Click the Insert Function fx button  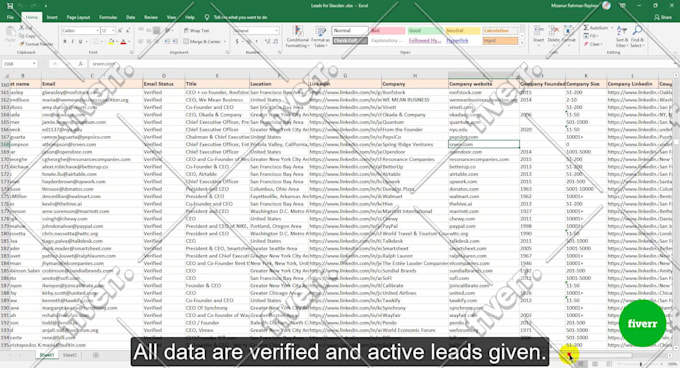(80, 64)
